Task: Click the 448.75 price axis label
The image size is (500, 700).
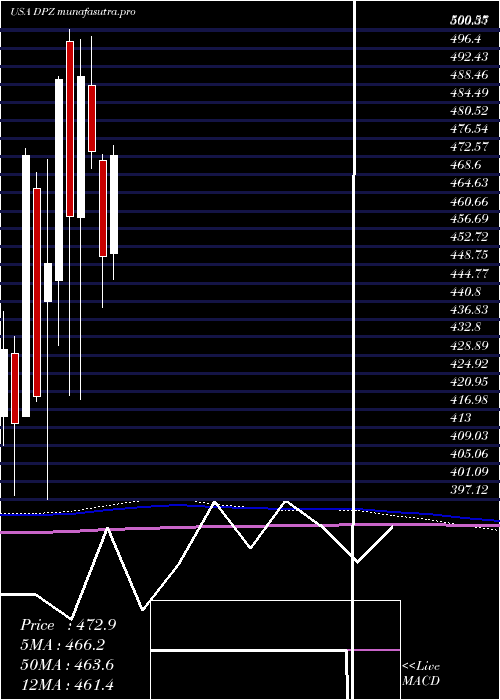Action: [x=469, y=255]
